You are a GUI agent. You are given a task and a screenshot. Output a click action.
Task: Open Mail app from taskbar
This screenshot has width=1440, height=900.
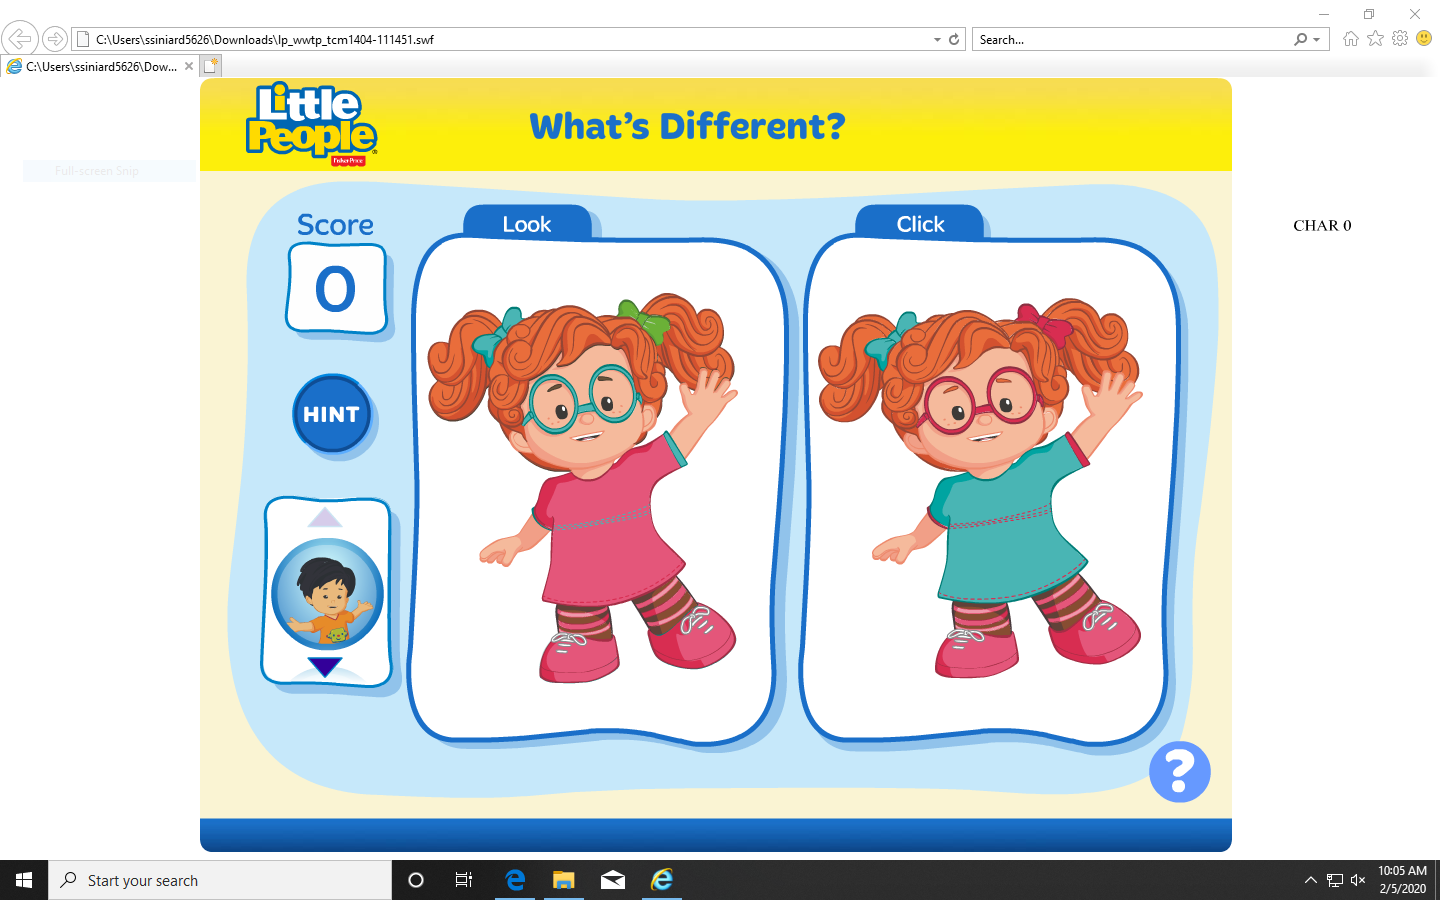(613, 880)
